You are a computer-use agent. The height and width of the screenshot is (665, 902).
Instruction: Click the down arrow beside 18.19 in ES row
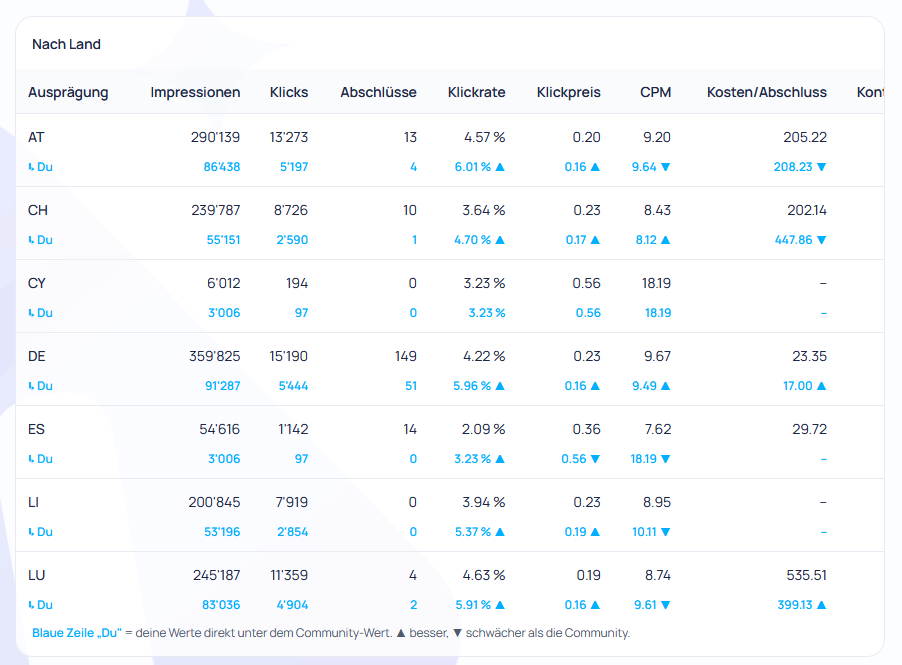pyautogui.click(x=666, y=460)
